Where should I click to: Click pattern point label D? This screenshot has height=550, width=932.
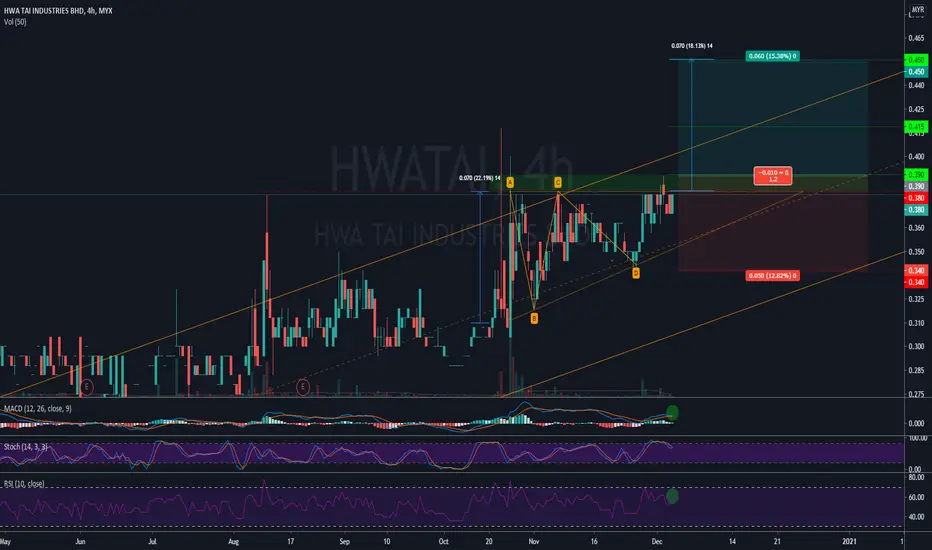[635, 273]
